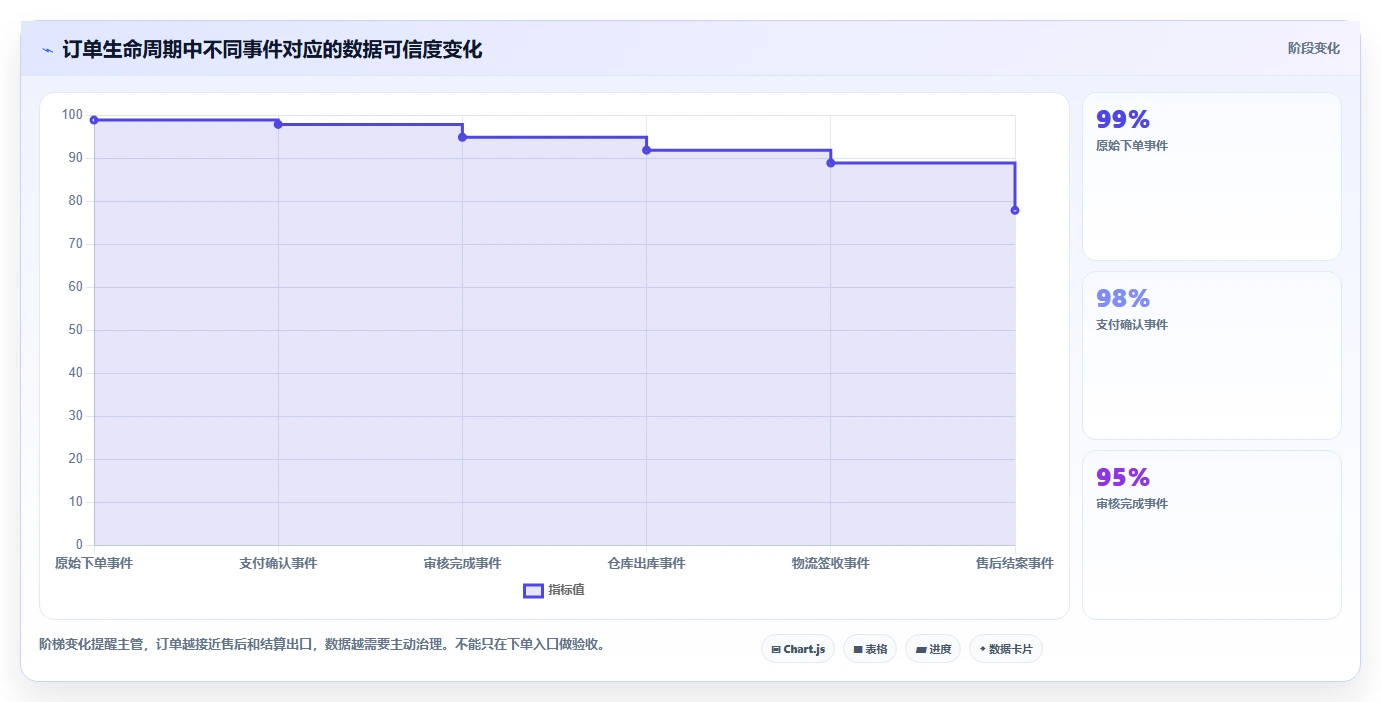
Task: Click the lightning icon beside the title
Action: pos(47,49)
